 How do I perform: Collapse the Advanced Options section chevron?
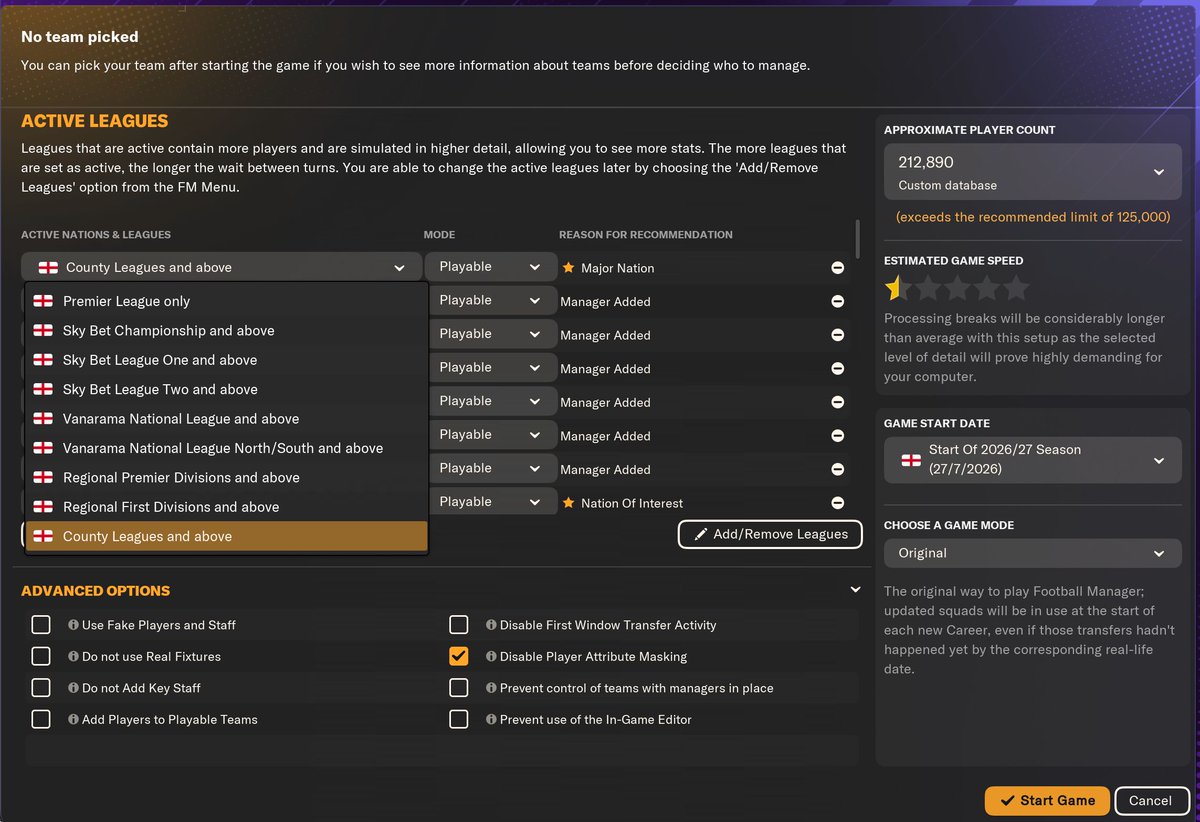(x=855, y=590)
